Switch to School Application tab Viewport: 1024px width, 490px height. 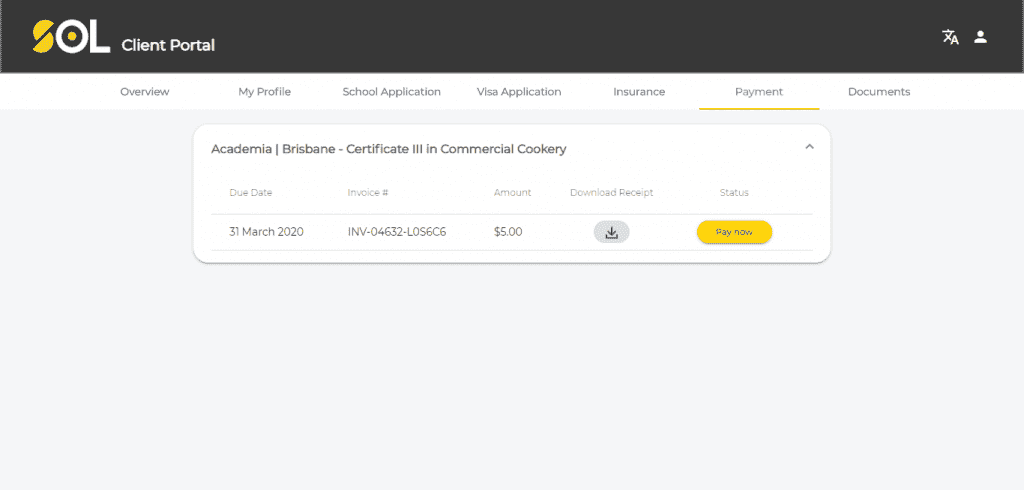391,91
